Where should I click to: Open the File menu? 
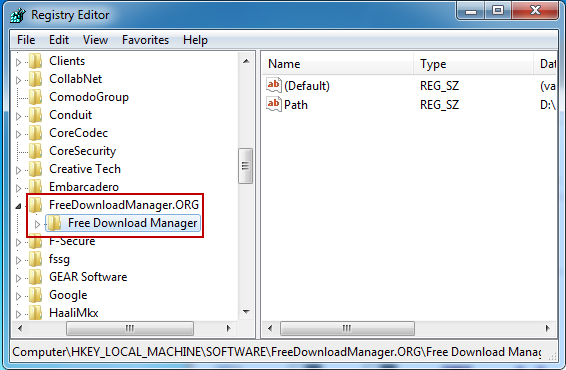[26, 40]
